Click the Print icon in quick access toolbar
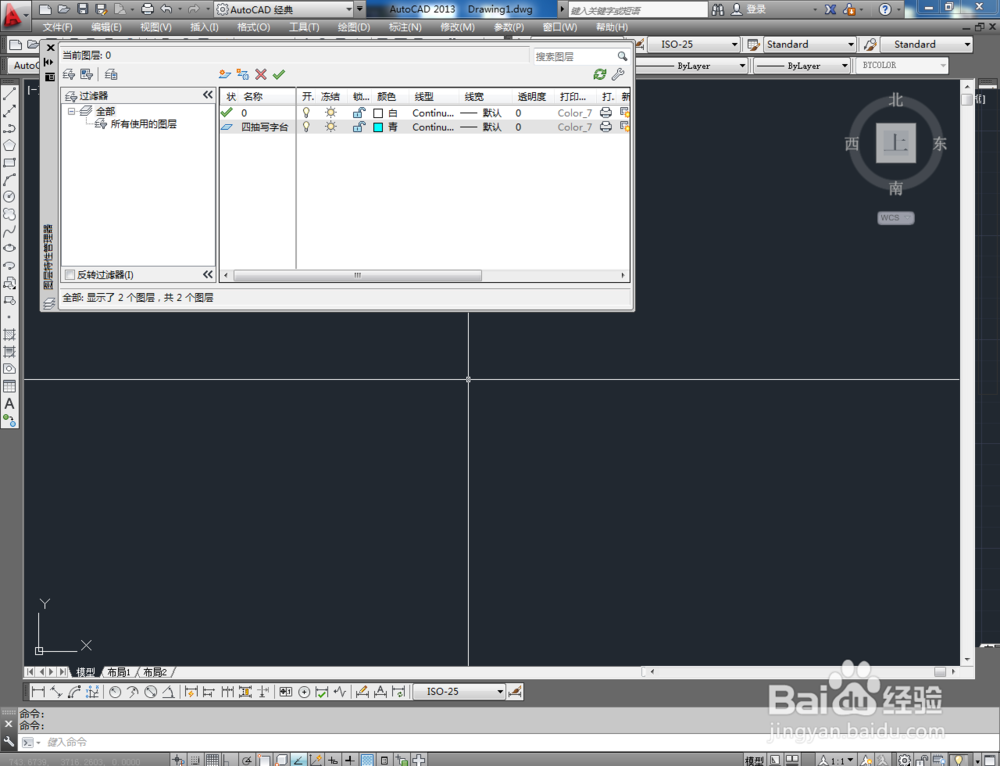The width and height of the screenshot is (1000, 766). (x=147, y=9)
